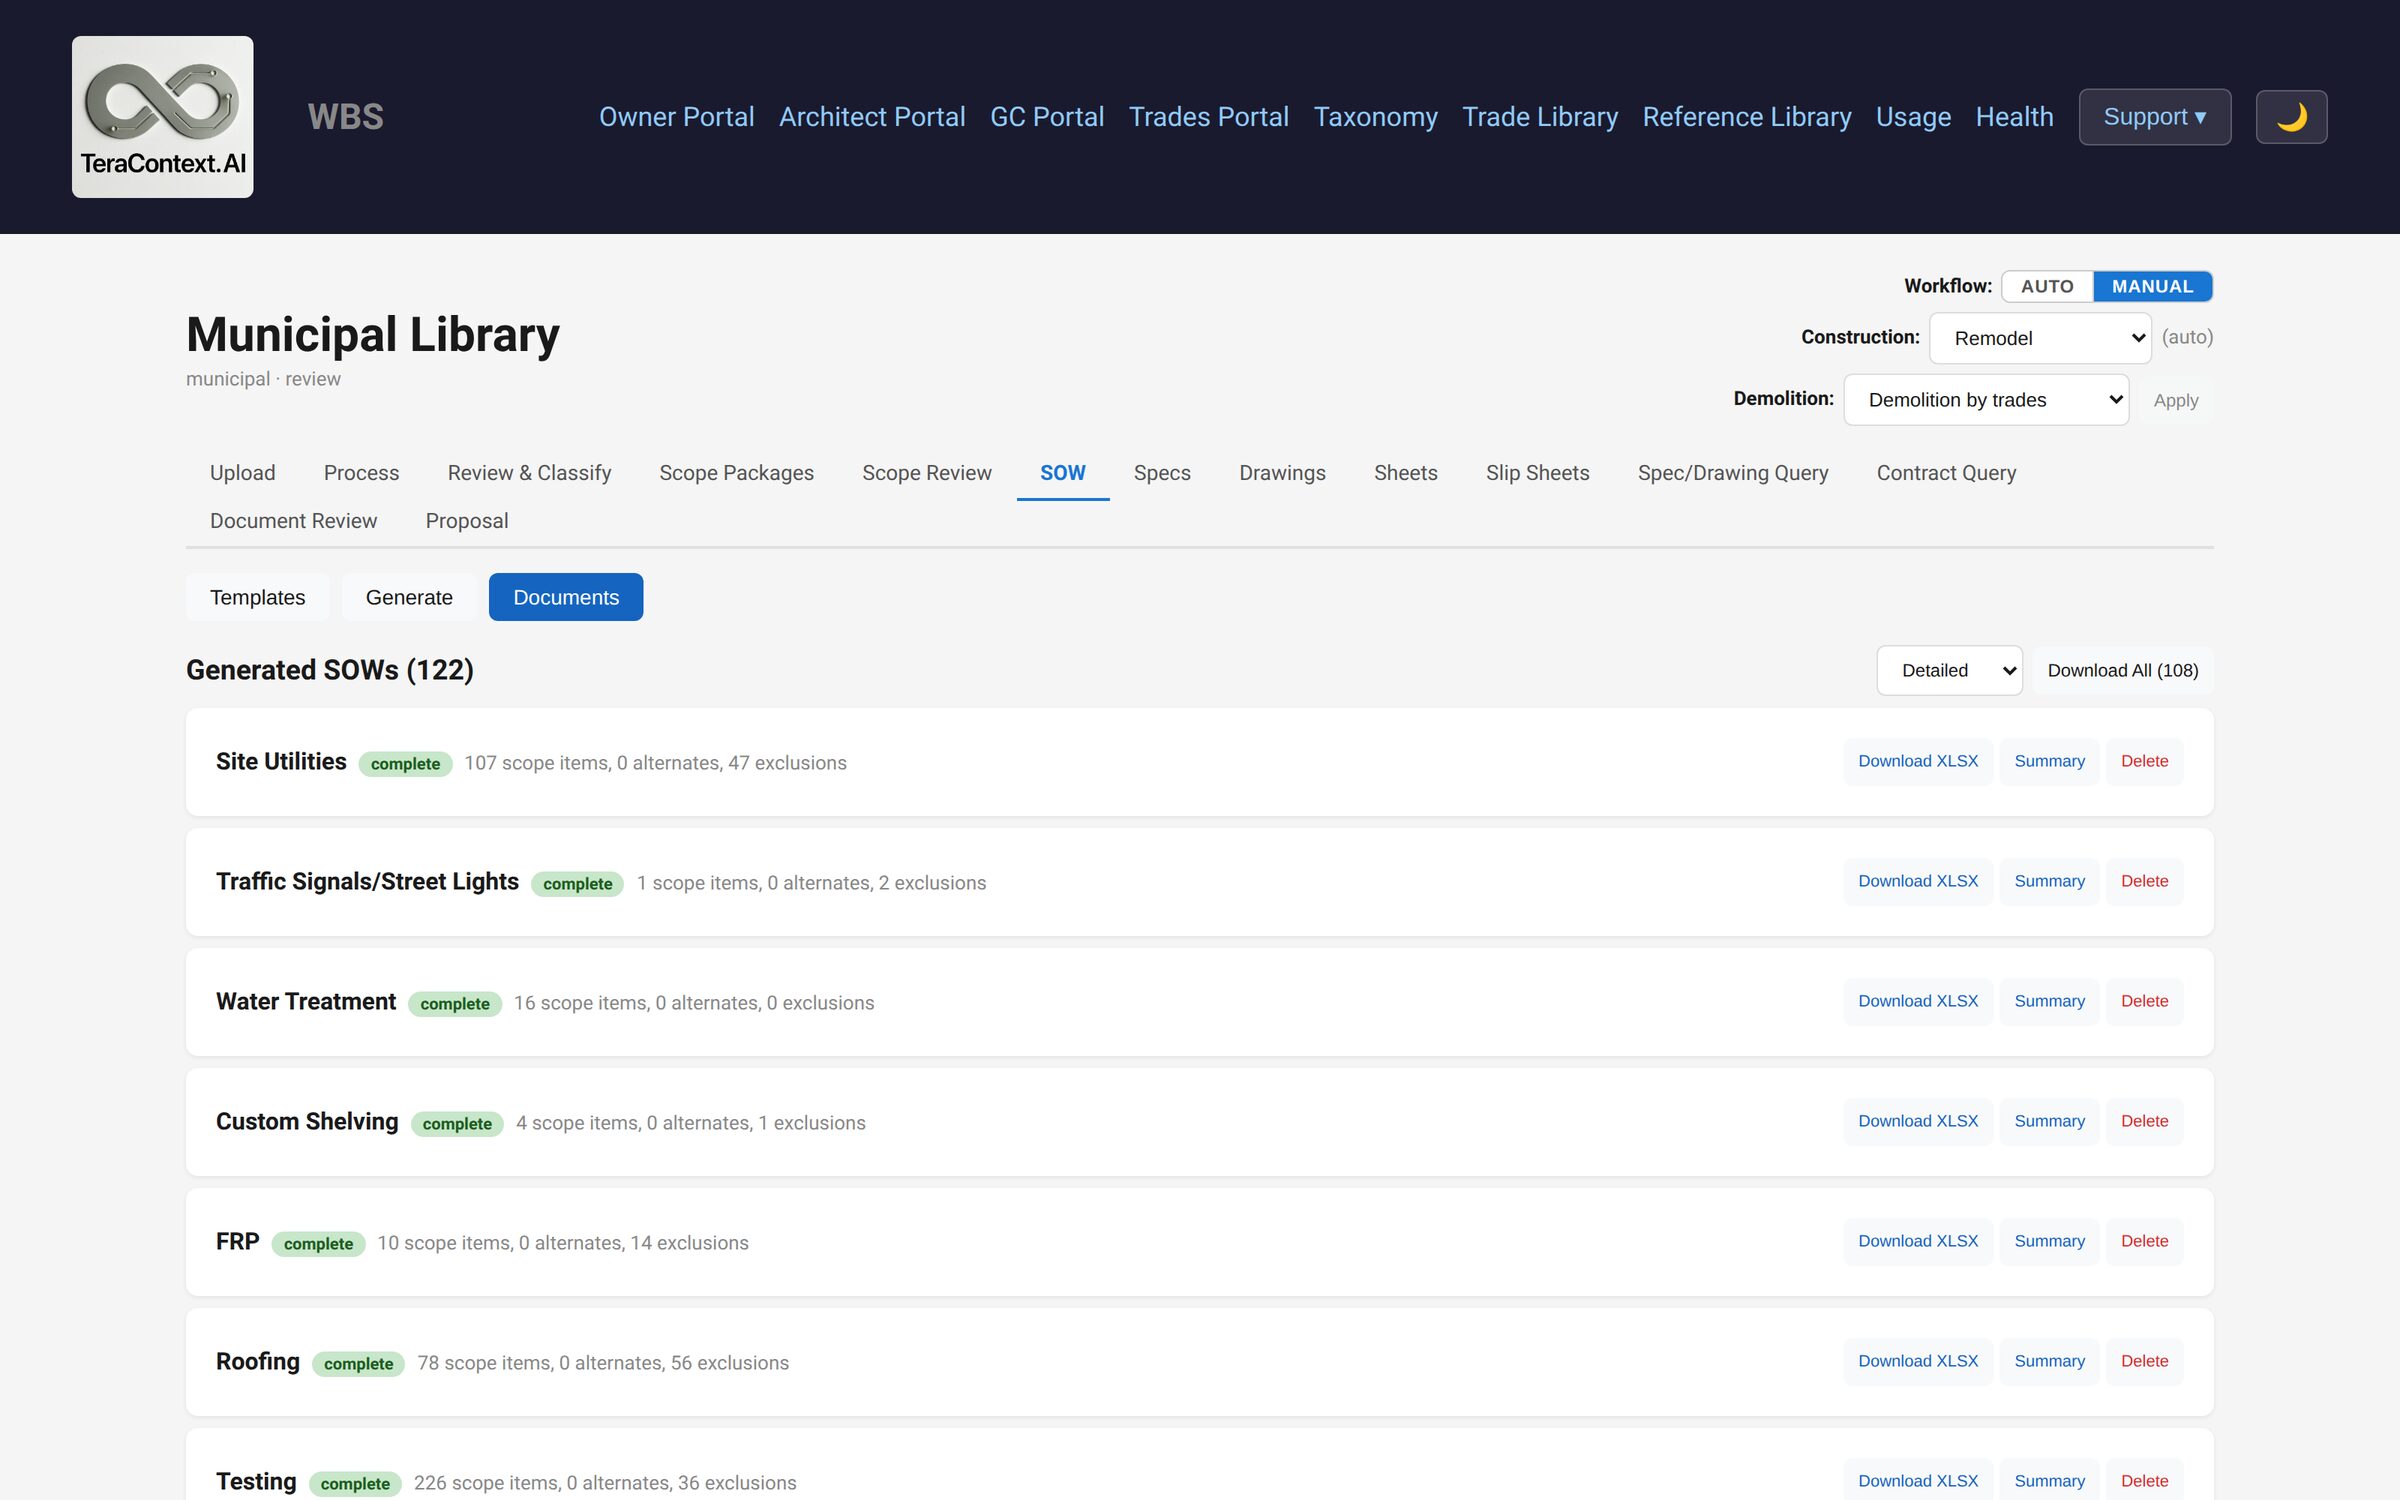Expand the Detailed format dropdown
The image size is (2400, 1500).
(x=1949, y=671)
